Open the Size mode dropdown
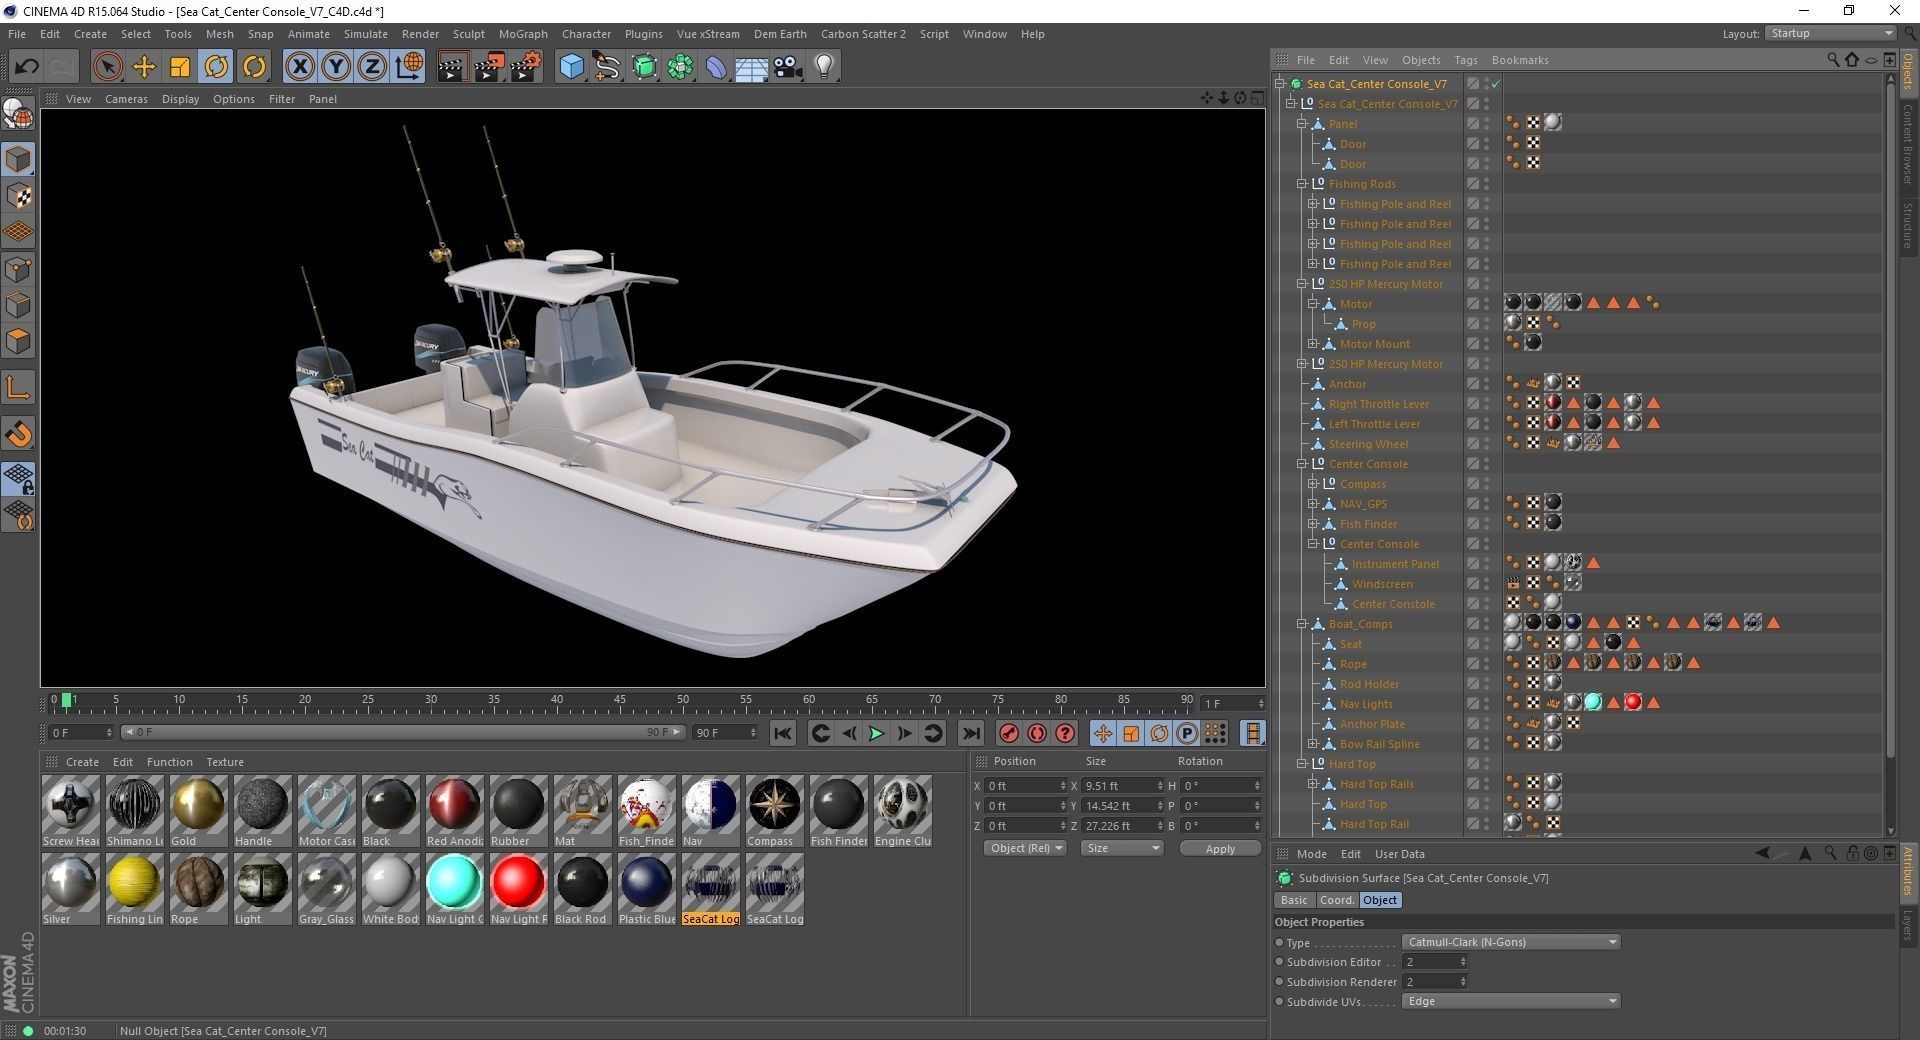1920x1040 pixels. pyautogui.click(x=1122, y=848)
